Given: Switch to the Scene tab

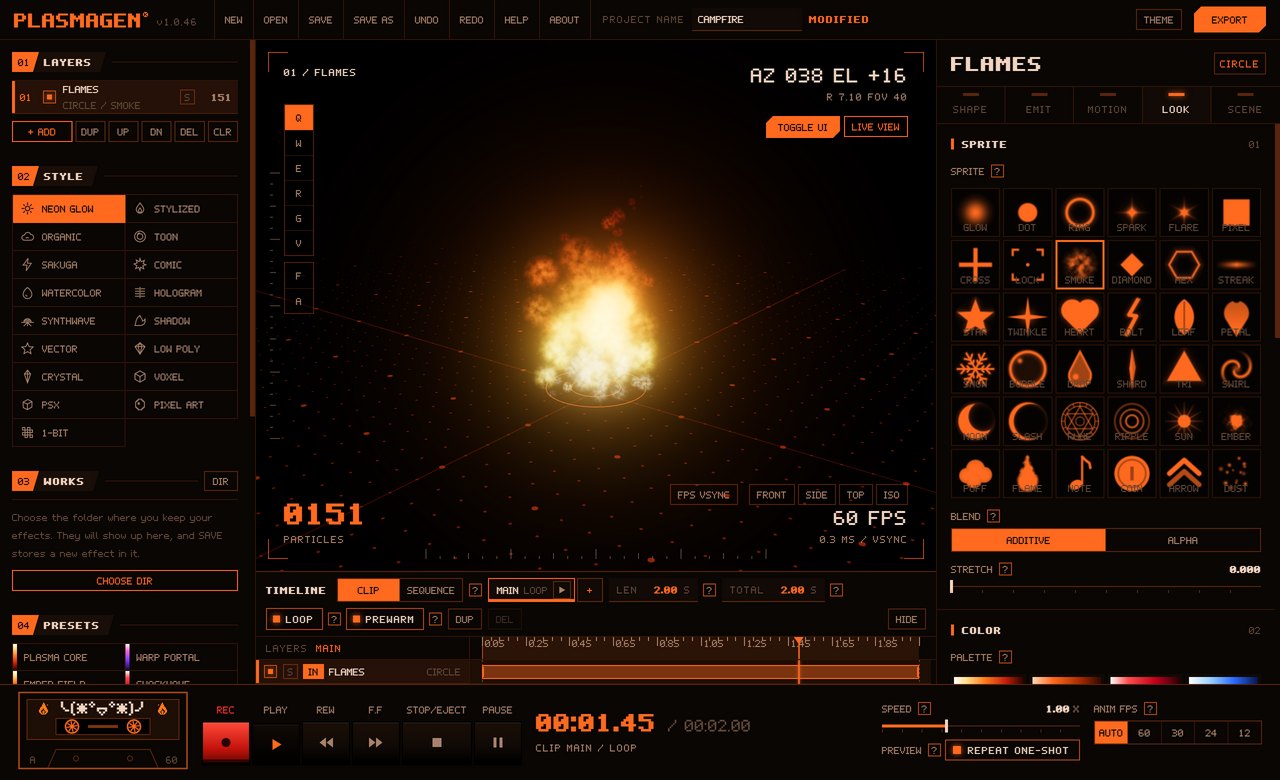Looking at the screenshot, I should pyautogui.click(x=1245, y=105).
